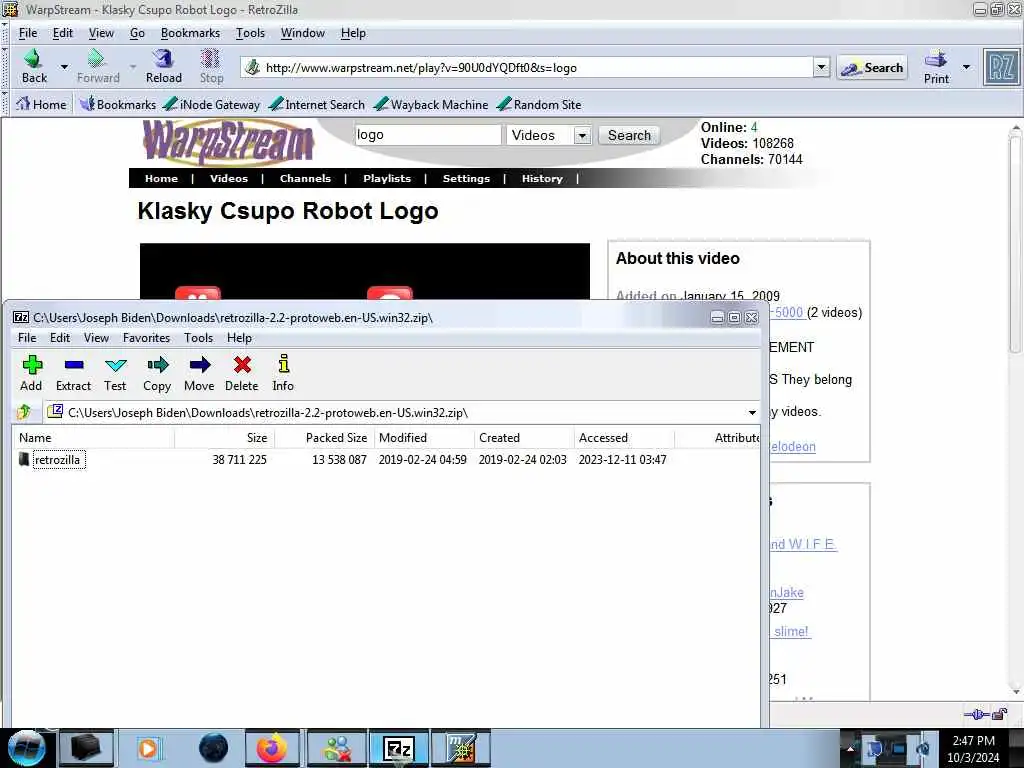The height and width of the screenshot is (768, 1024).
Task: Click the browser toolbar Search button
Action: click(872, 67)
